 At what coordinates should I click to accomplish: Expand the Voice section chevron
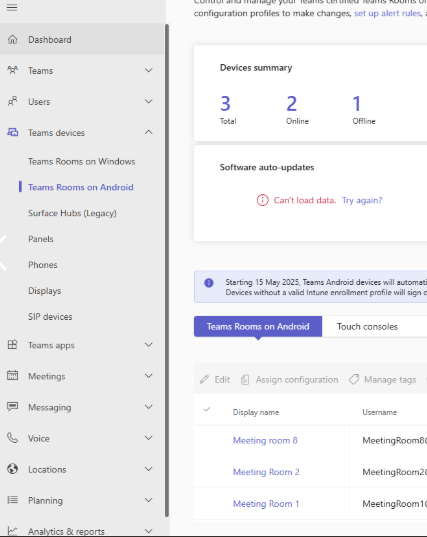pyautogui.click(x=149, y=438)
